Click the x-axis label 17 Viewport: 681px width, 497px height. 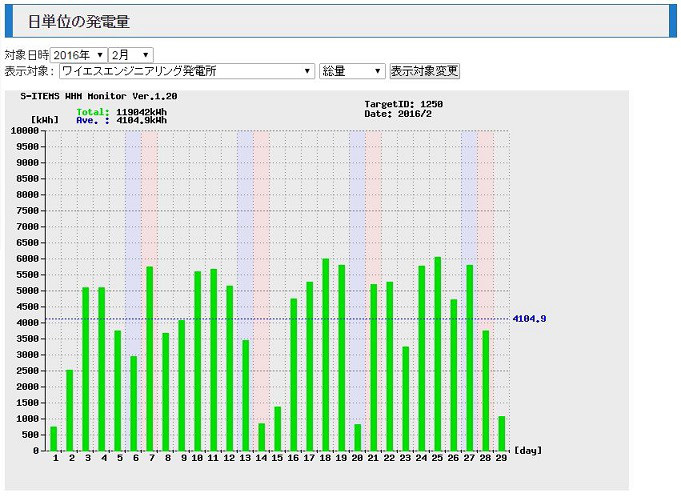(309, 458)
